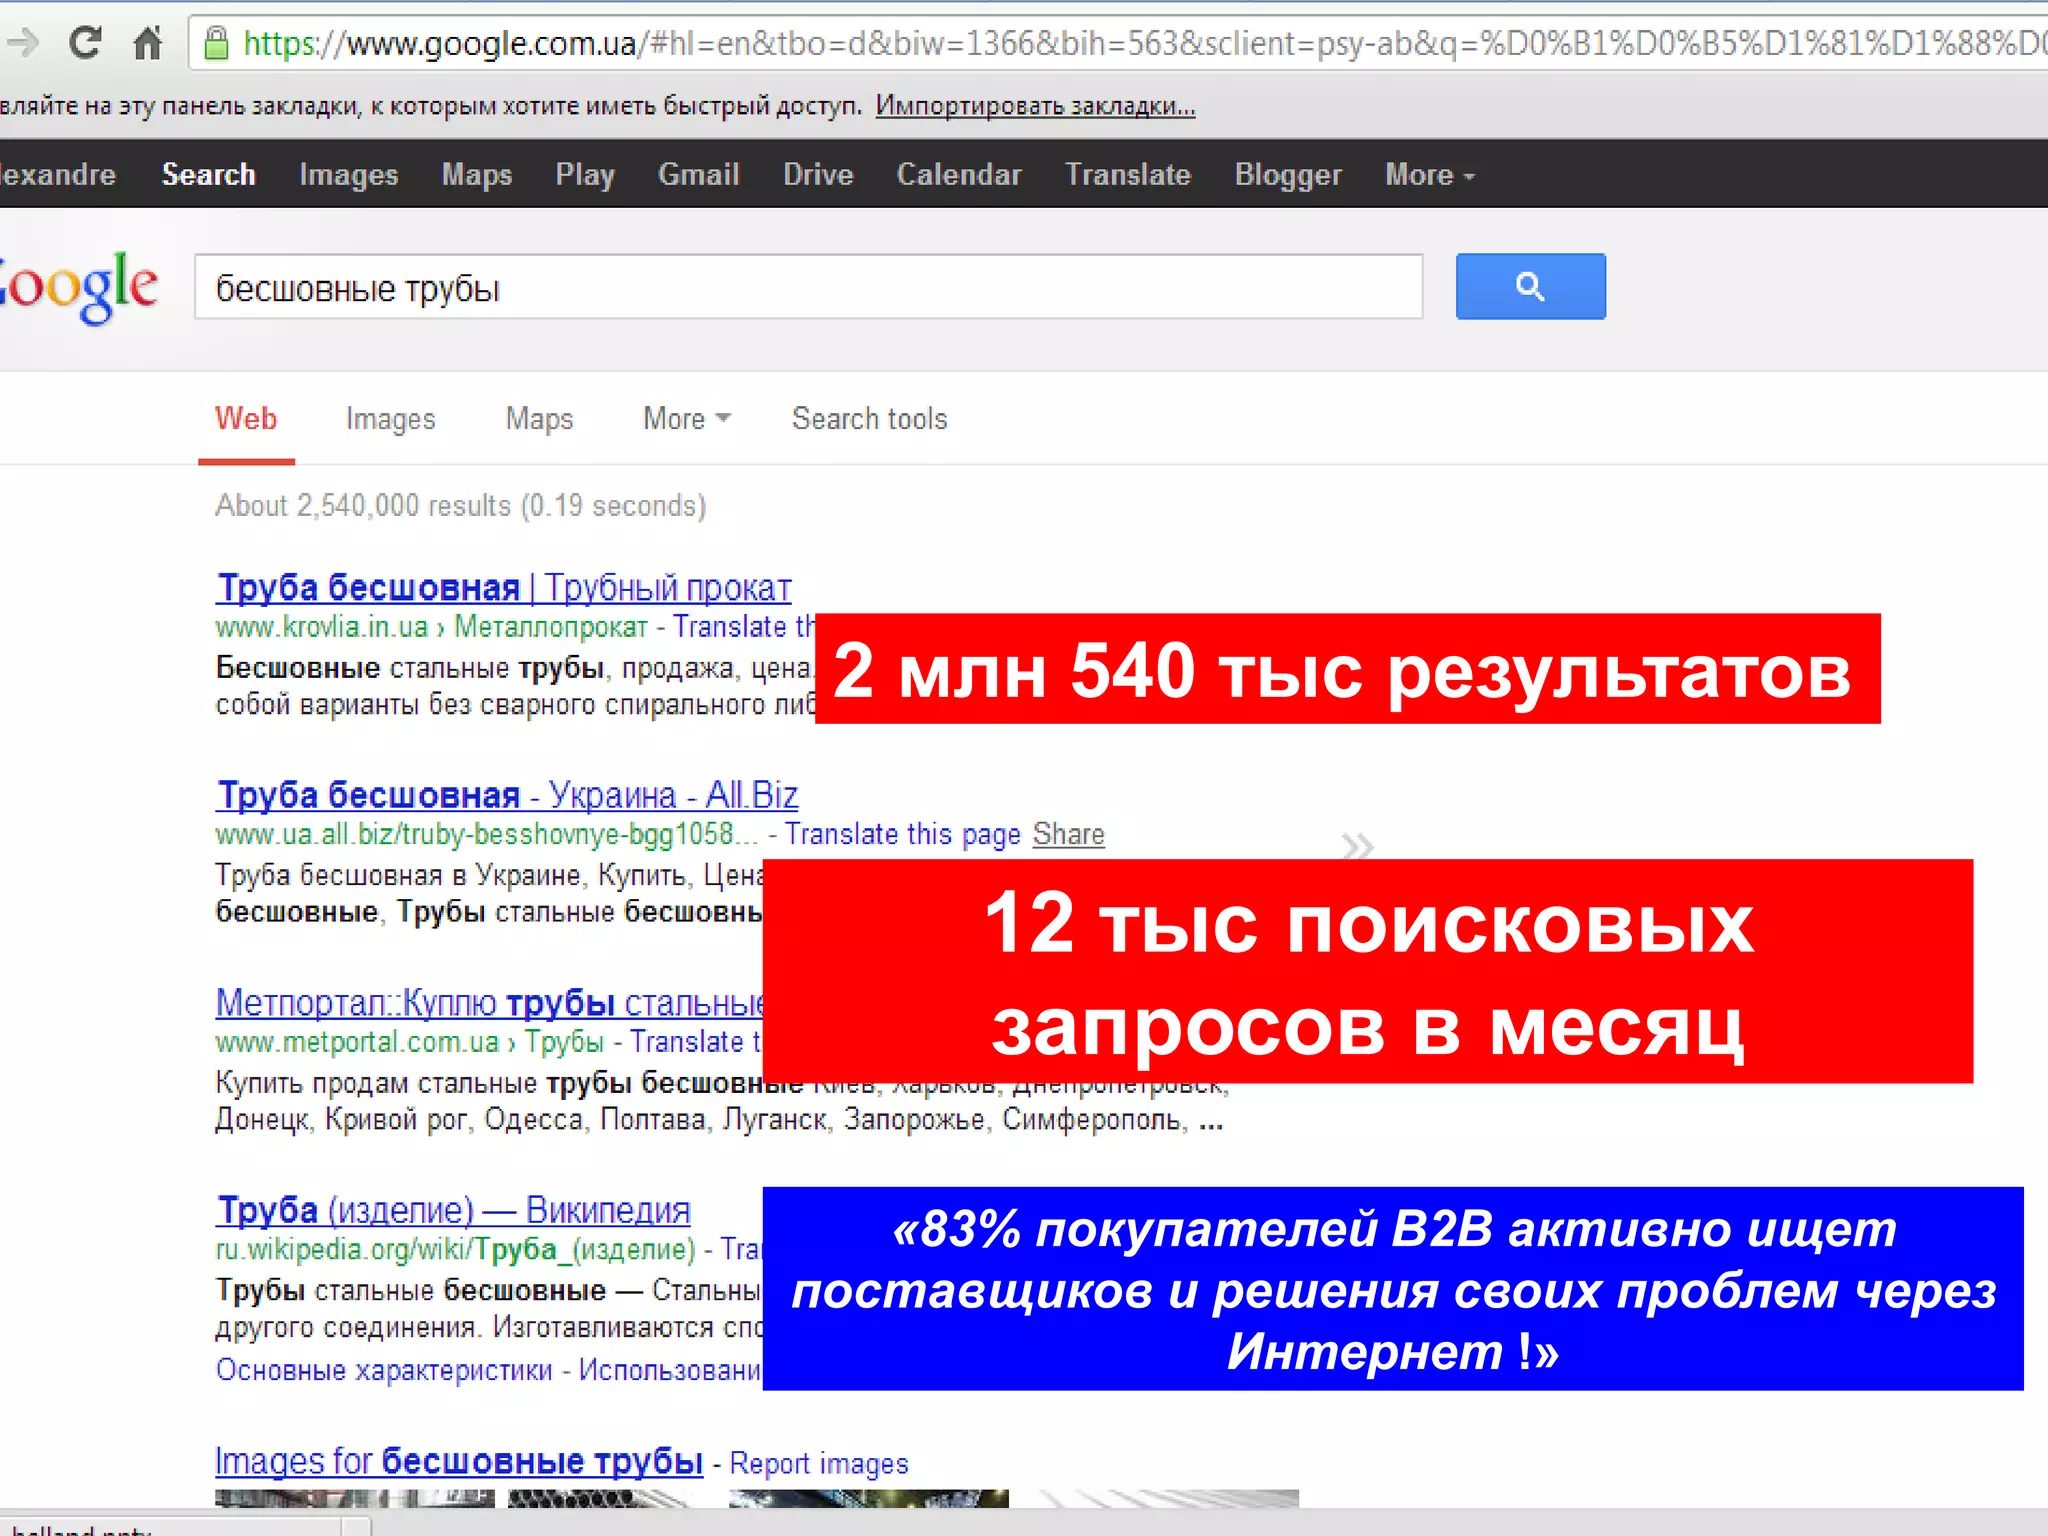Viewport: 2048px width, 1536px height.
Task: Open Drive in the black Google bar
Action: pos(818,174)
